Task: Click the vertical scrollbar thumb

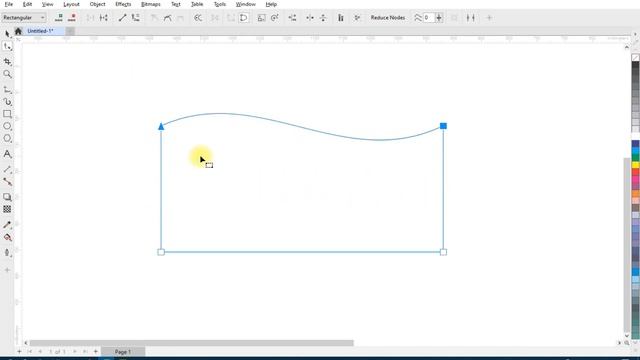Action: click(627, 245)
